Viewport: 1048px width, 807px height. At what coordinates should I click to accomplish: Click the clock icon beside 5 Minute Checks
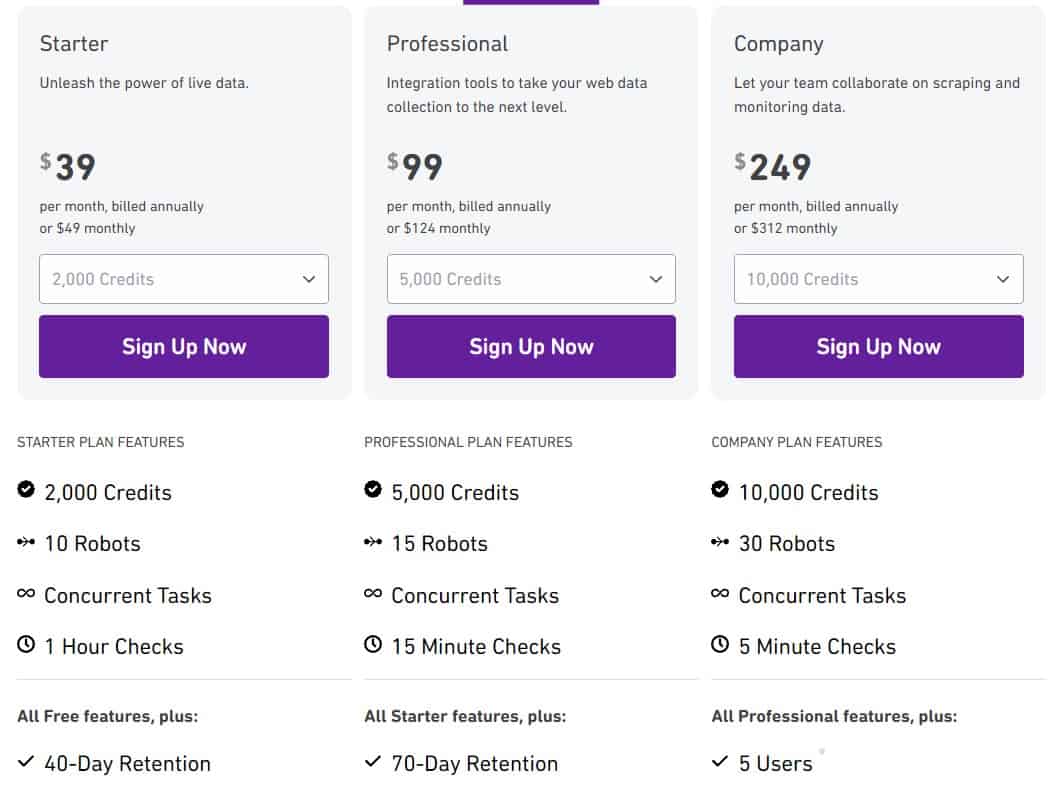(x=718, y=646)
